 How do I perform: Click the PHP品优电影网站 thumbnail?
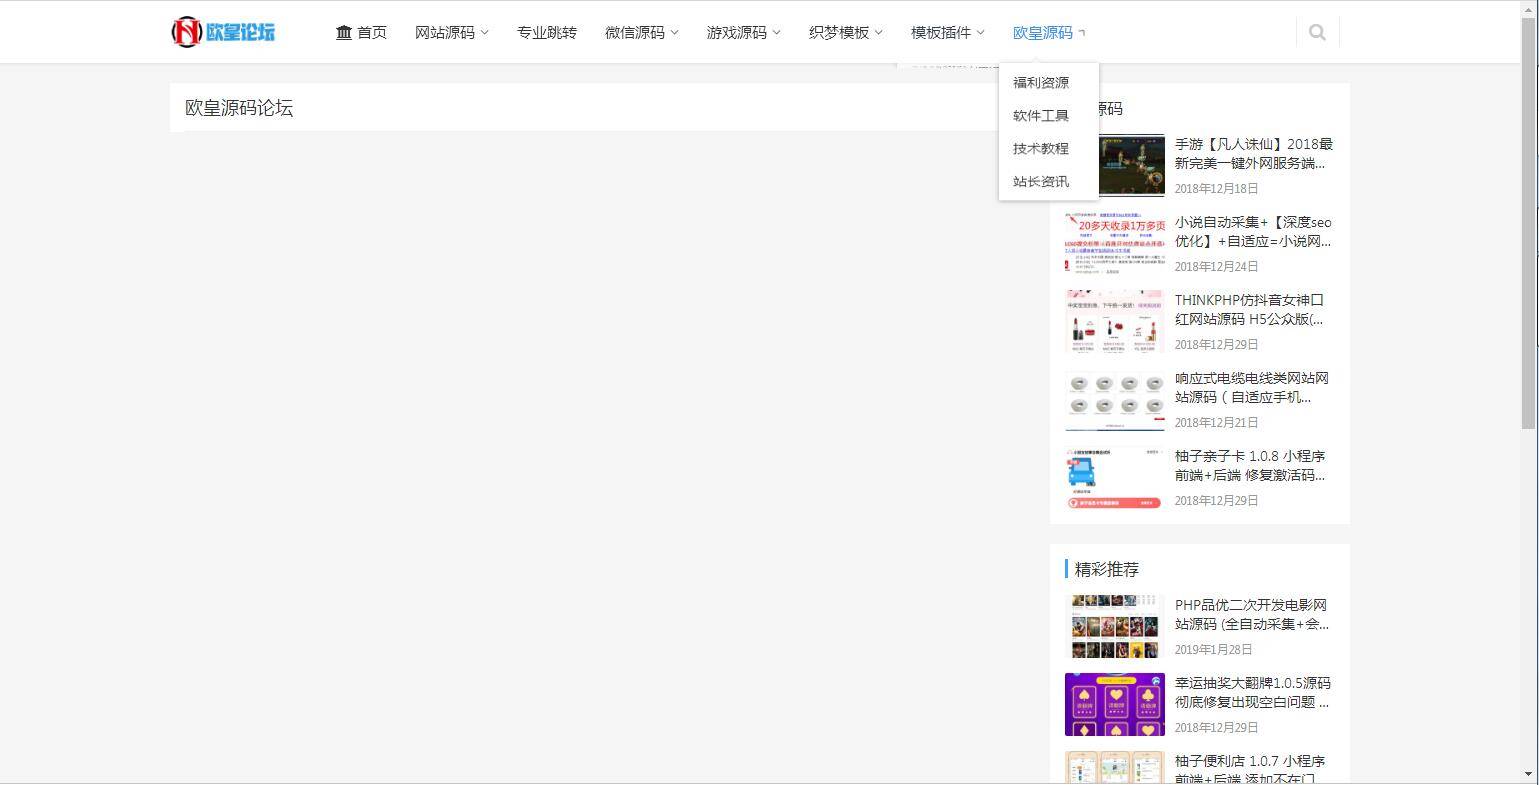click(1114, 625)
